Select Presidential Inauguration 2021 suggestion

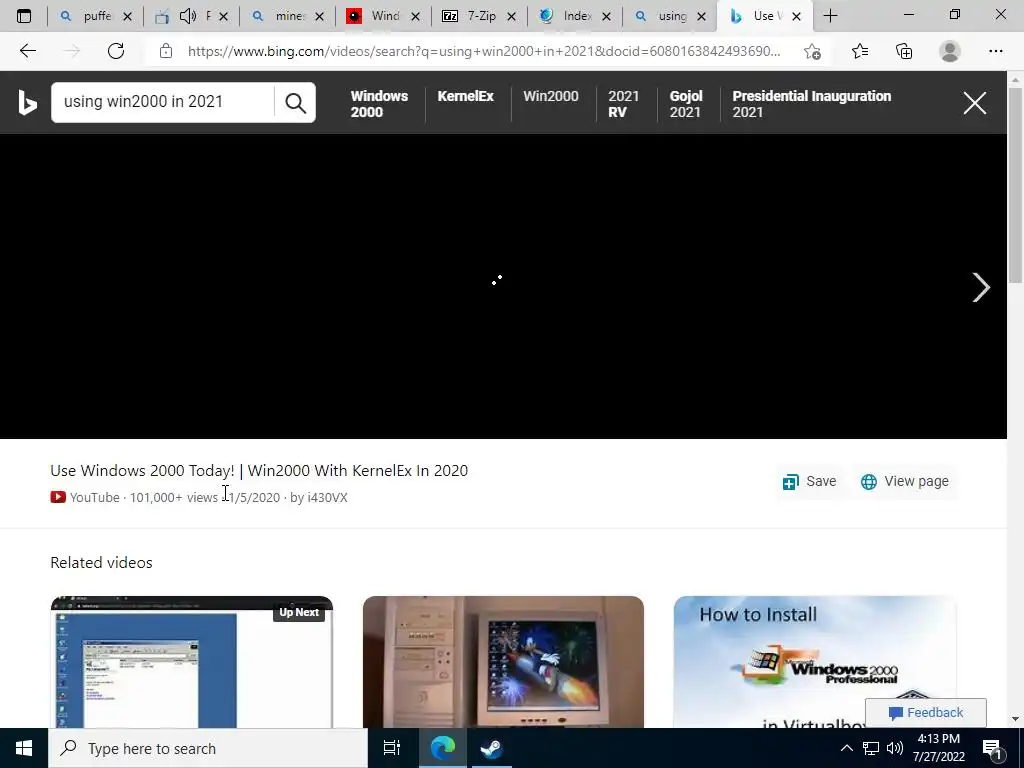coord(811,104)
